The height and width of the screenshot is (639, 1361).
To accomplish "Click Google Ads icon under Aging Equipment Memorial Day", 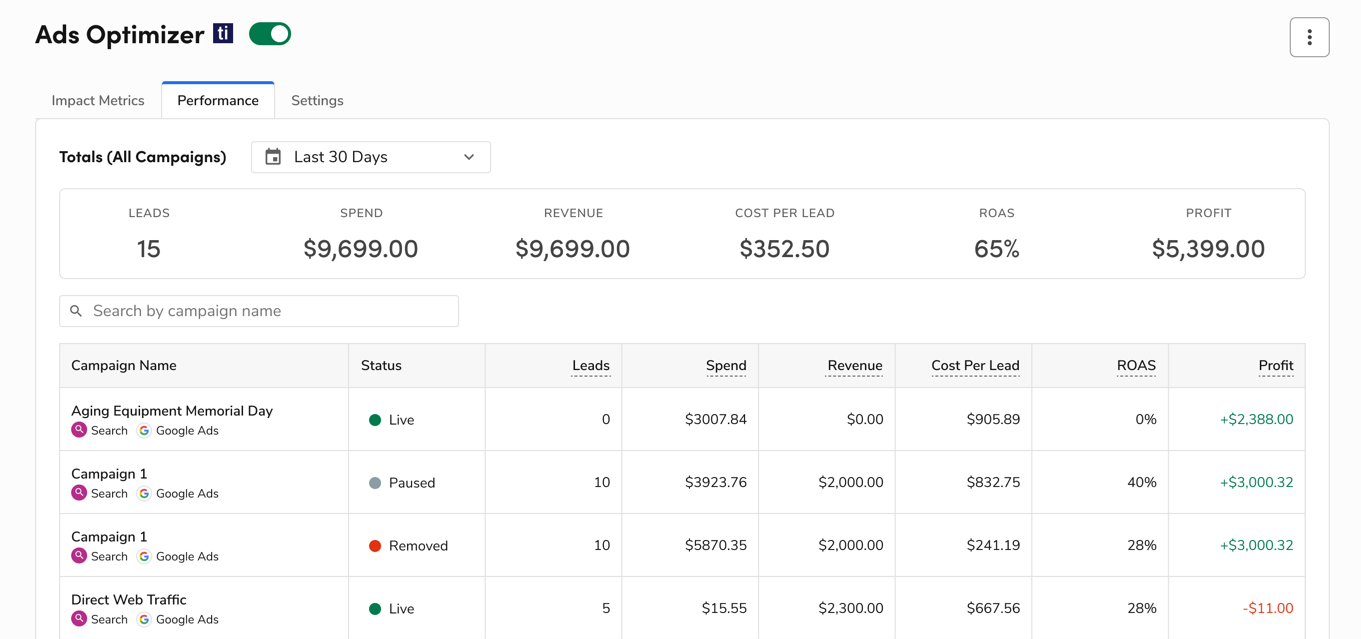I will coord(144,430).
